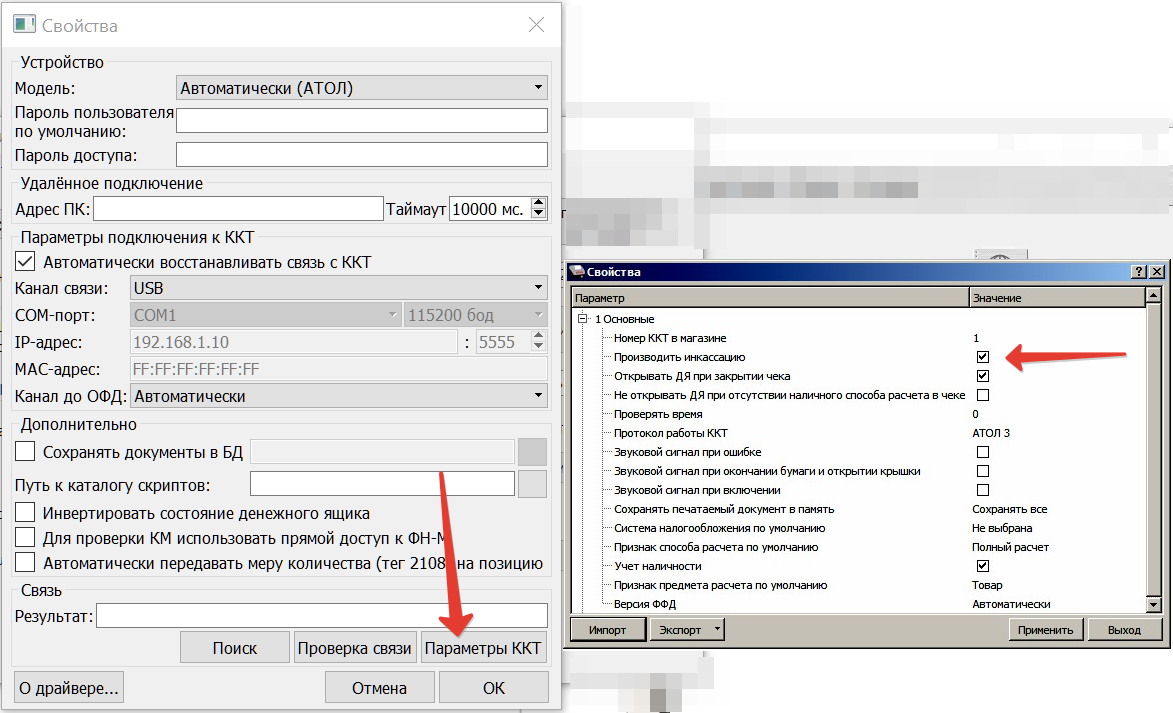Click the Значение column header

tap(1057, 298)
